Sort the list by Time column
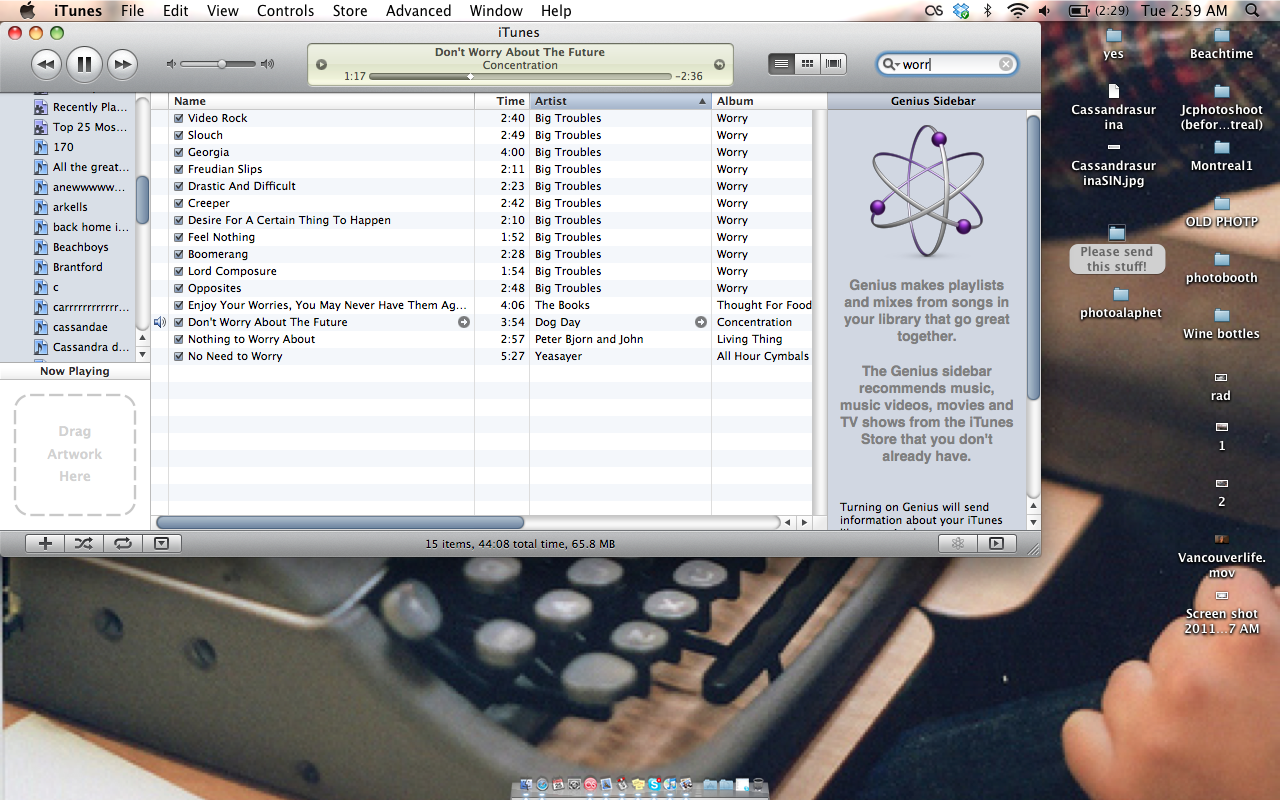Image resolution: width=1280 pixels, height=800 pixels. 503,101
